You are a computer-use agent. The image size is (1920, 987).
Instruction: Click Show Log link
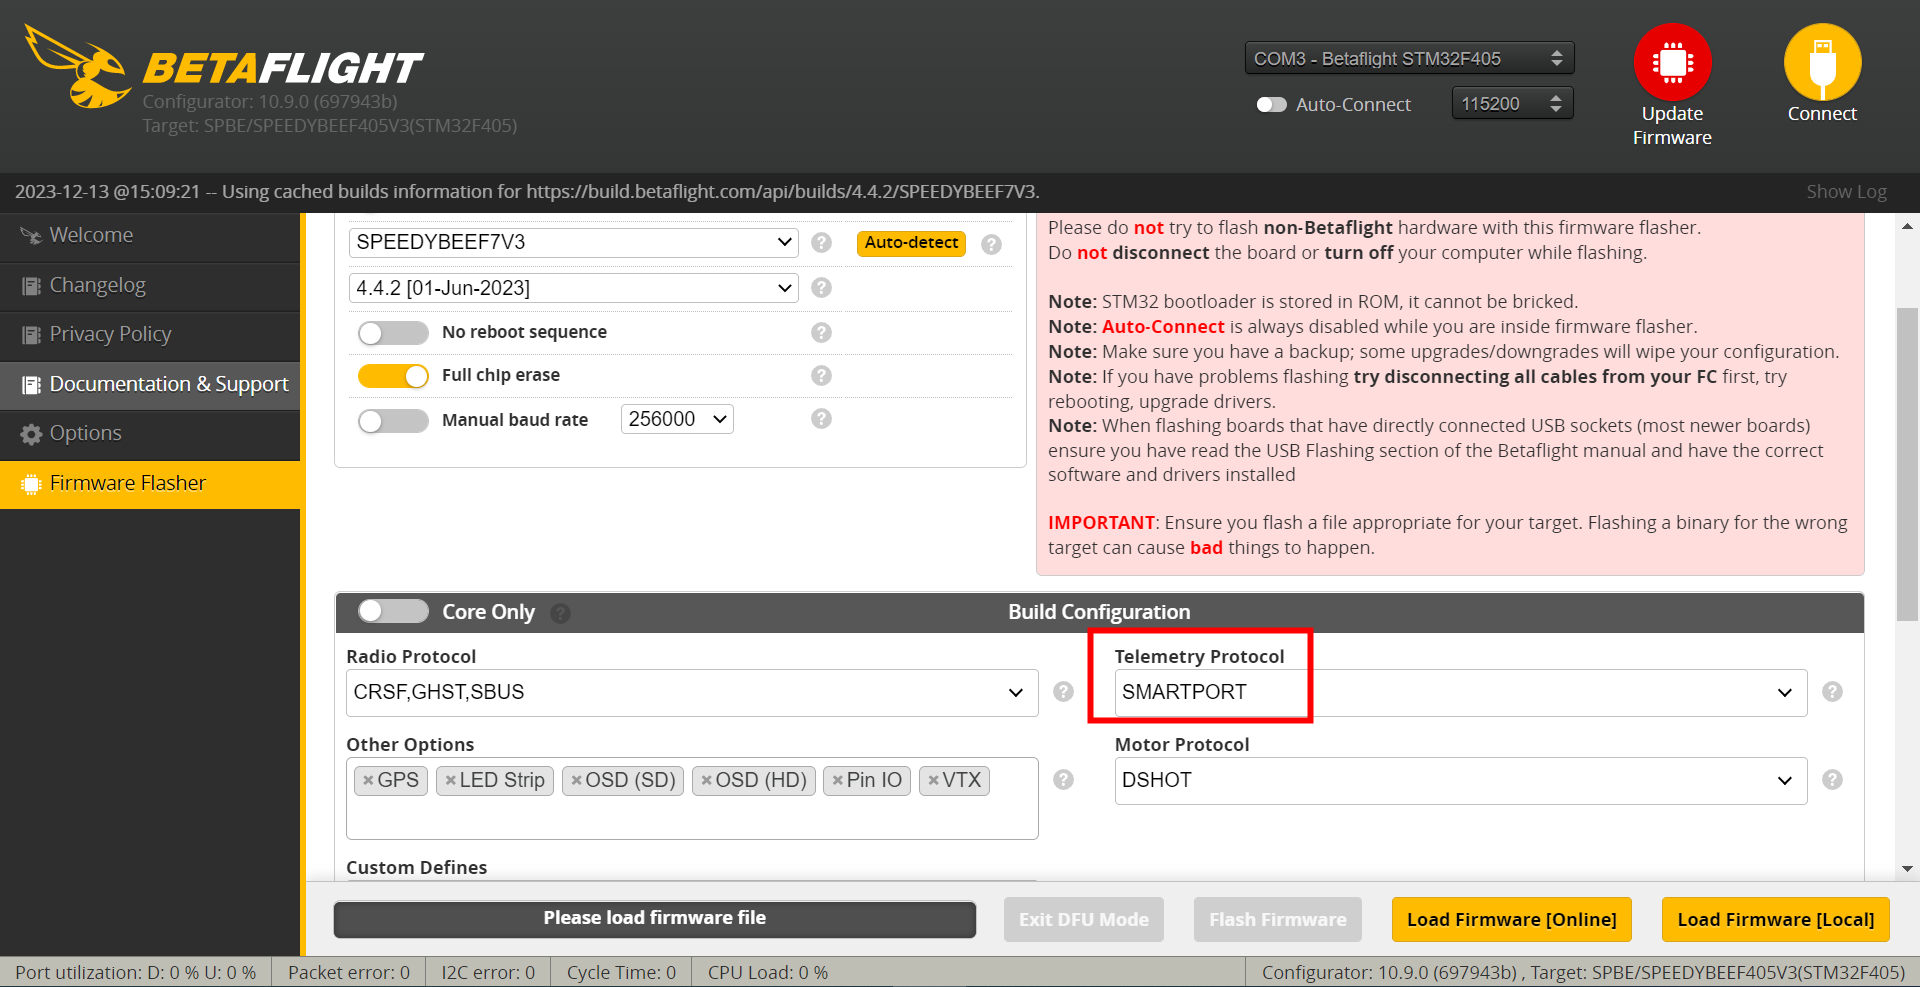[x=1846, y=192]
